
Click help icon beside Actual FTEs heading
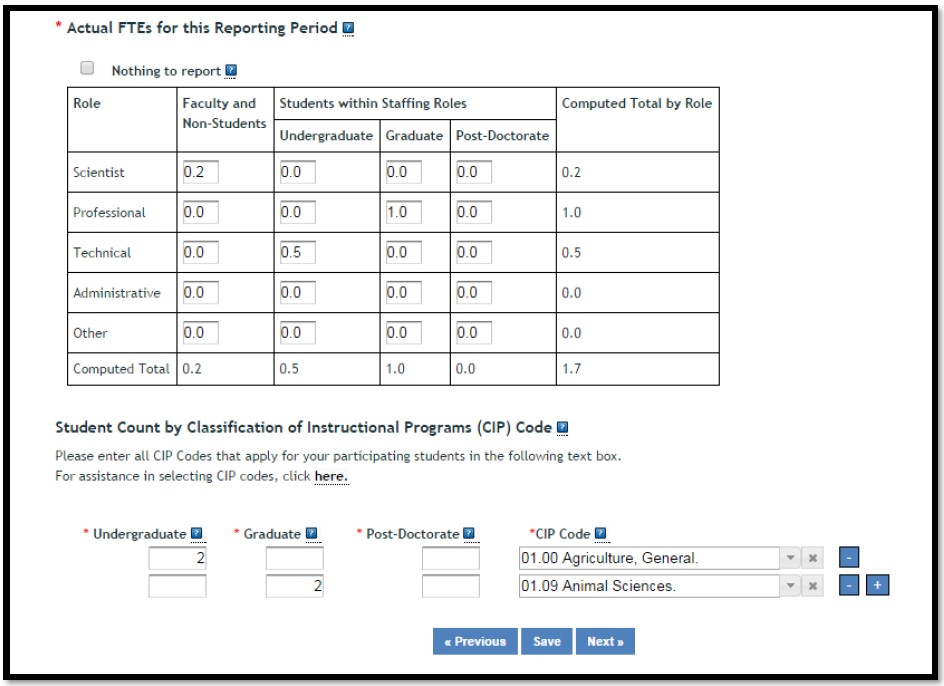pos(348,28)
